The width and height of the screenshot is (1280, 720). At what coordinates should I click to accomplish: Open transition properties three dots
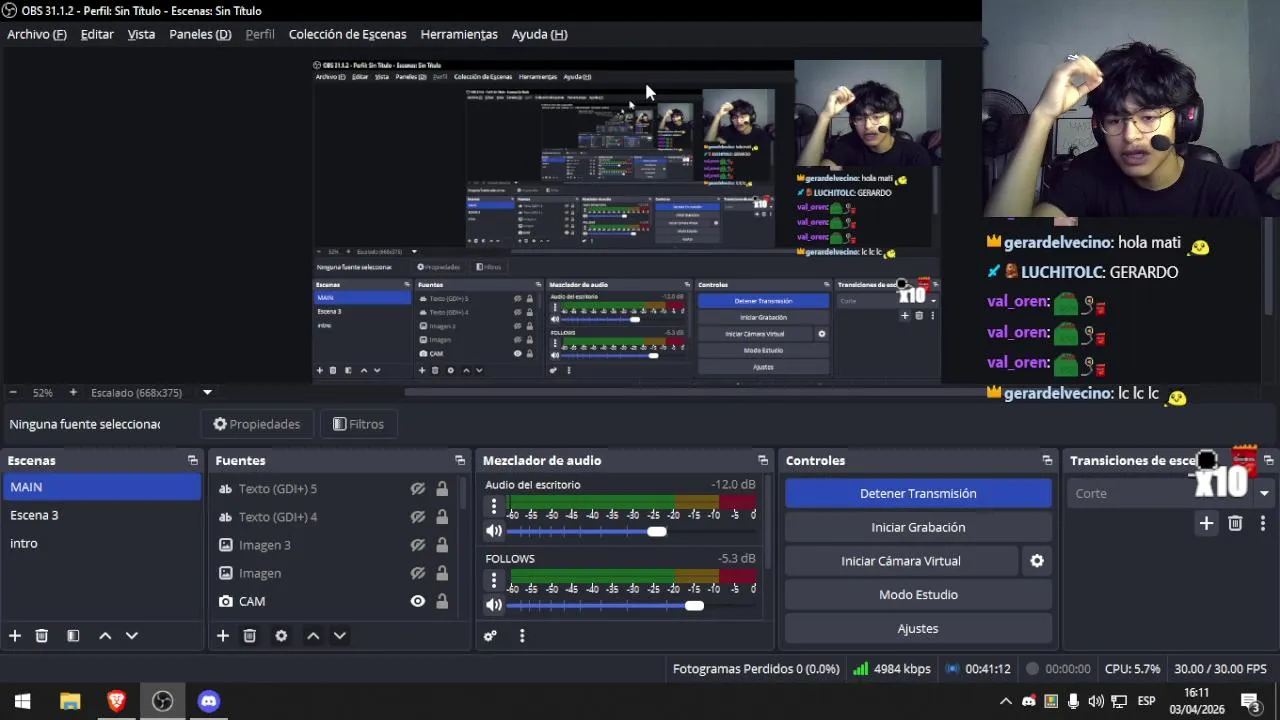pyautogui.click(x=1263, y=523)
